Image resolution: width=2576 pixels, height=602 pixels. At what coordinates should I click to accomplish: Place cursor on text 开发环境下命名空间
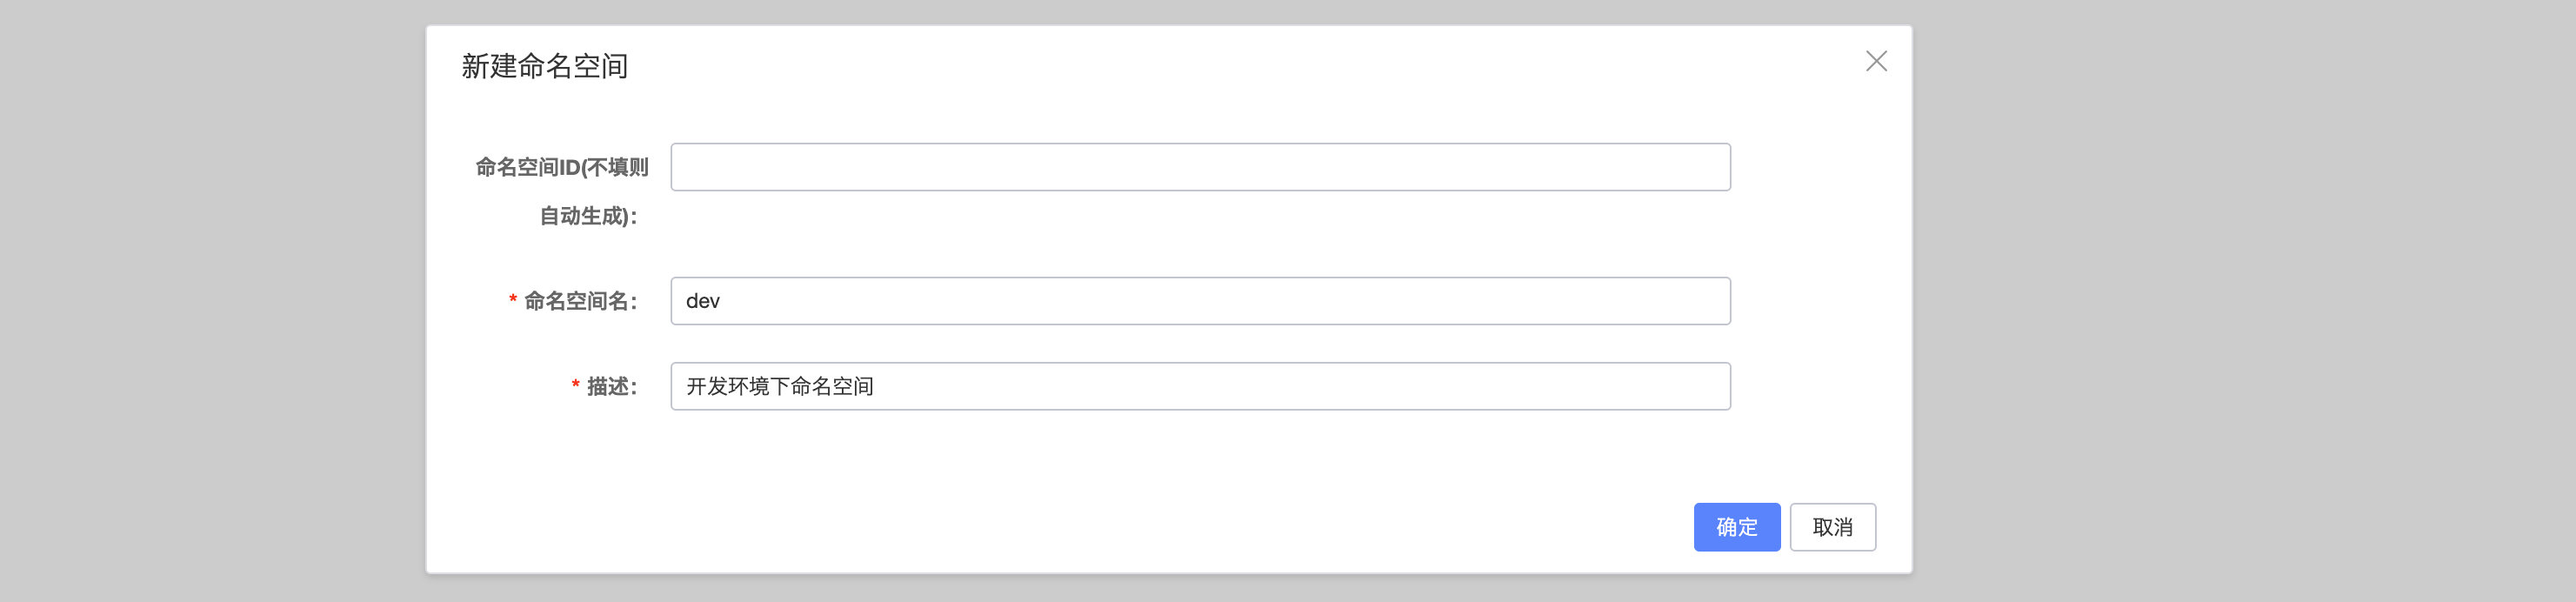[x=780, y=386]
